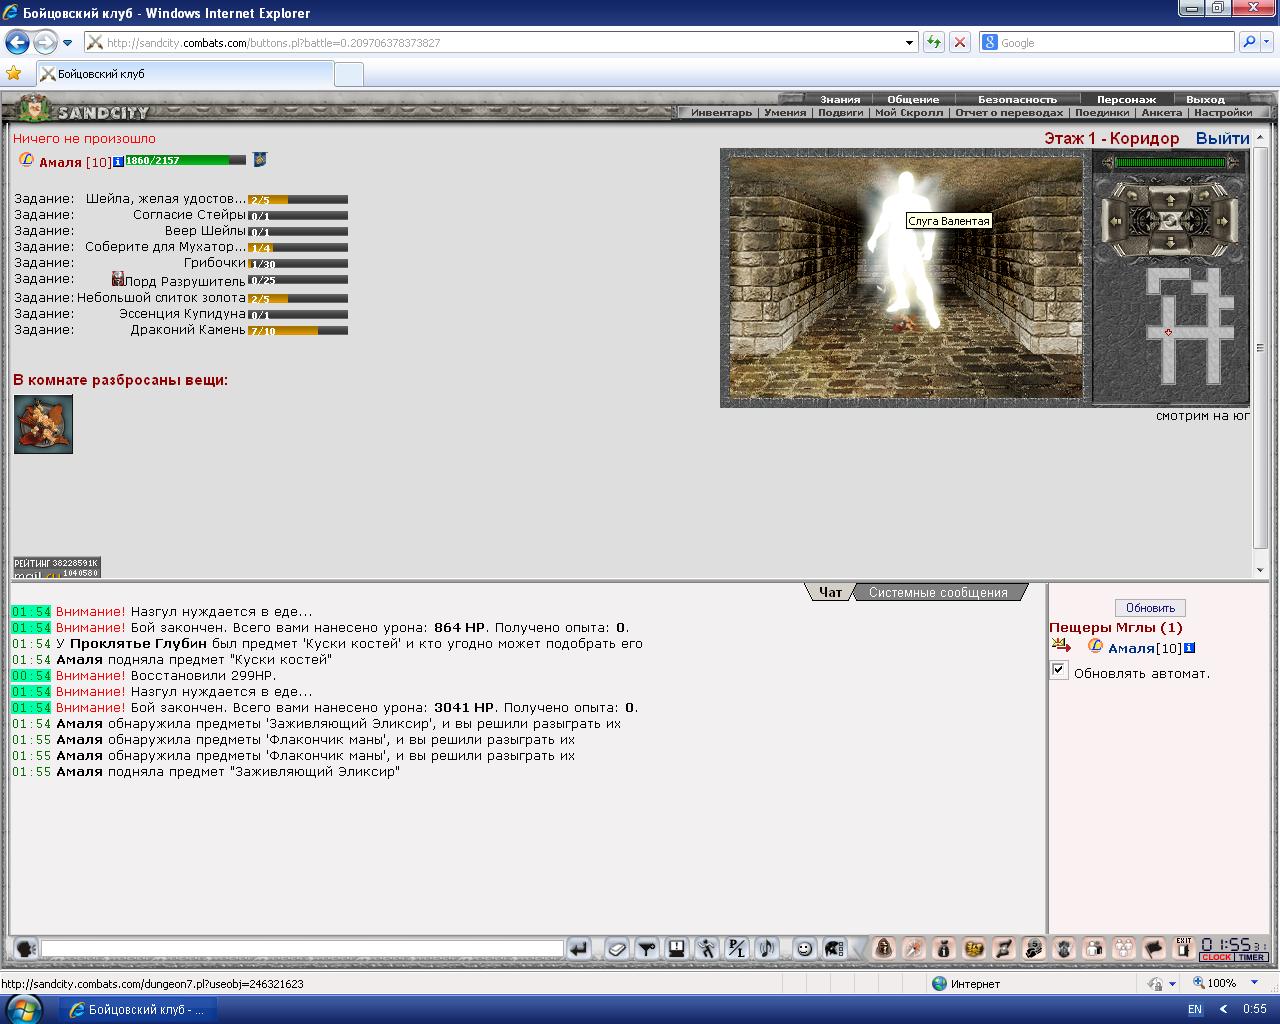Clear chat with the eraser icon
The width and height of the screenshot is (1280, 1024).
point(617,949)
